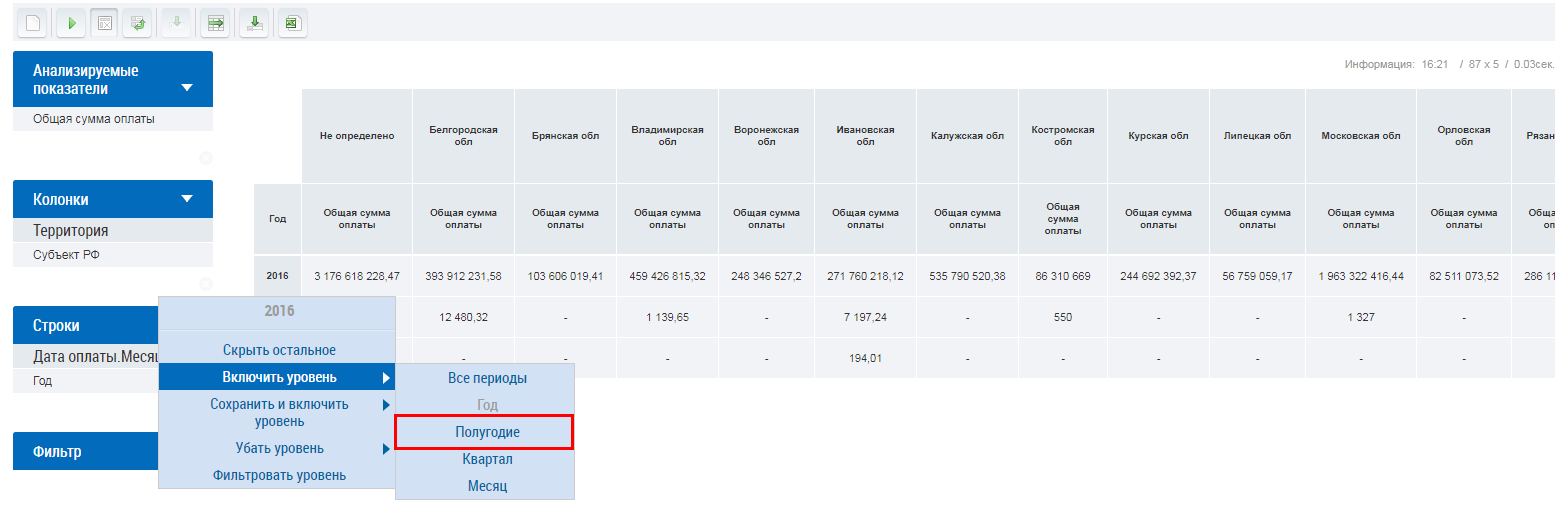
Task: Click the Московская обл column header
Action: click(1360, 136)
